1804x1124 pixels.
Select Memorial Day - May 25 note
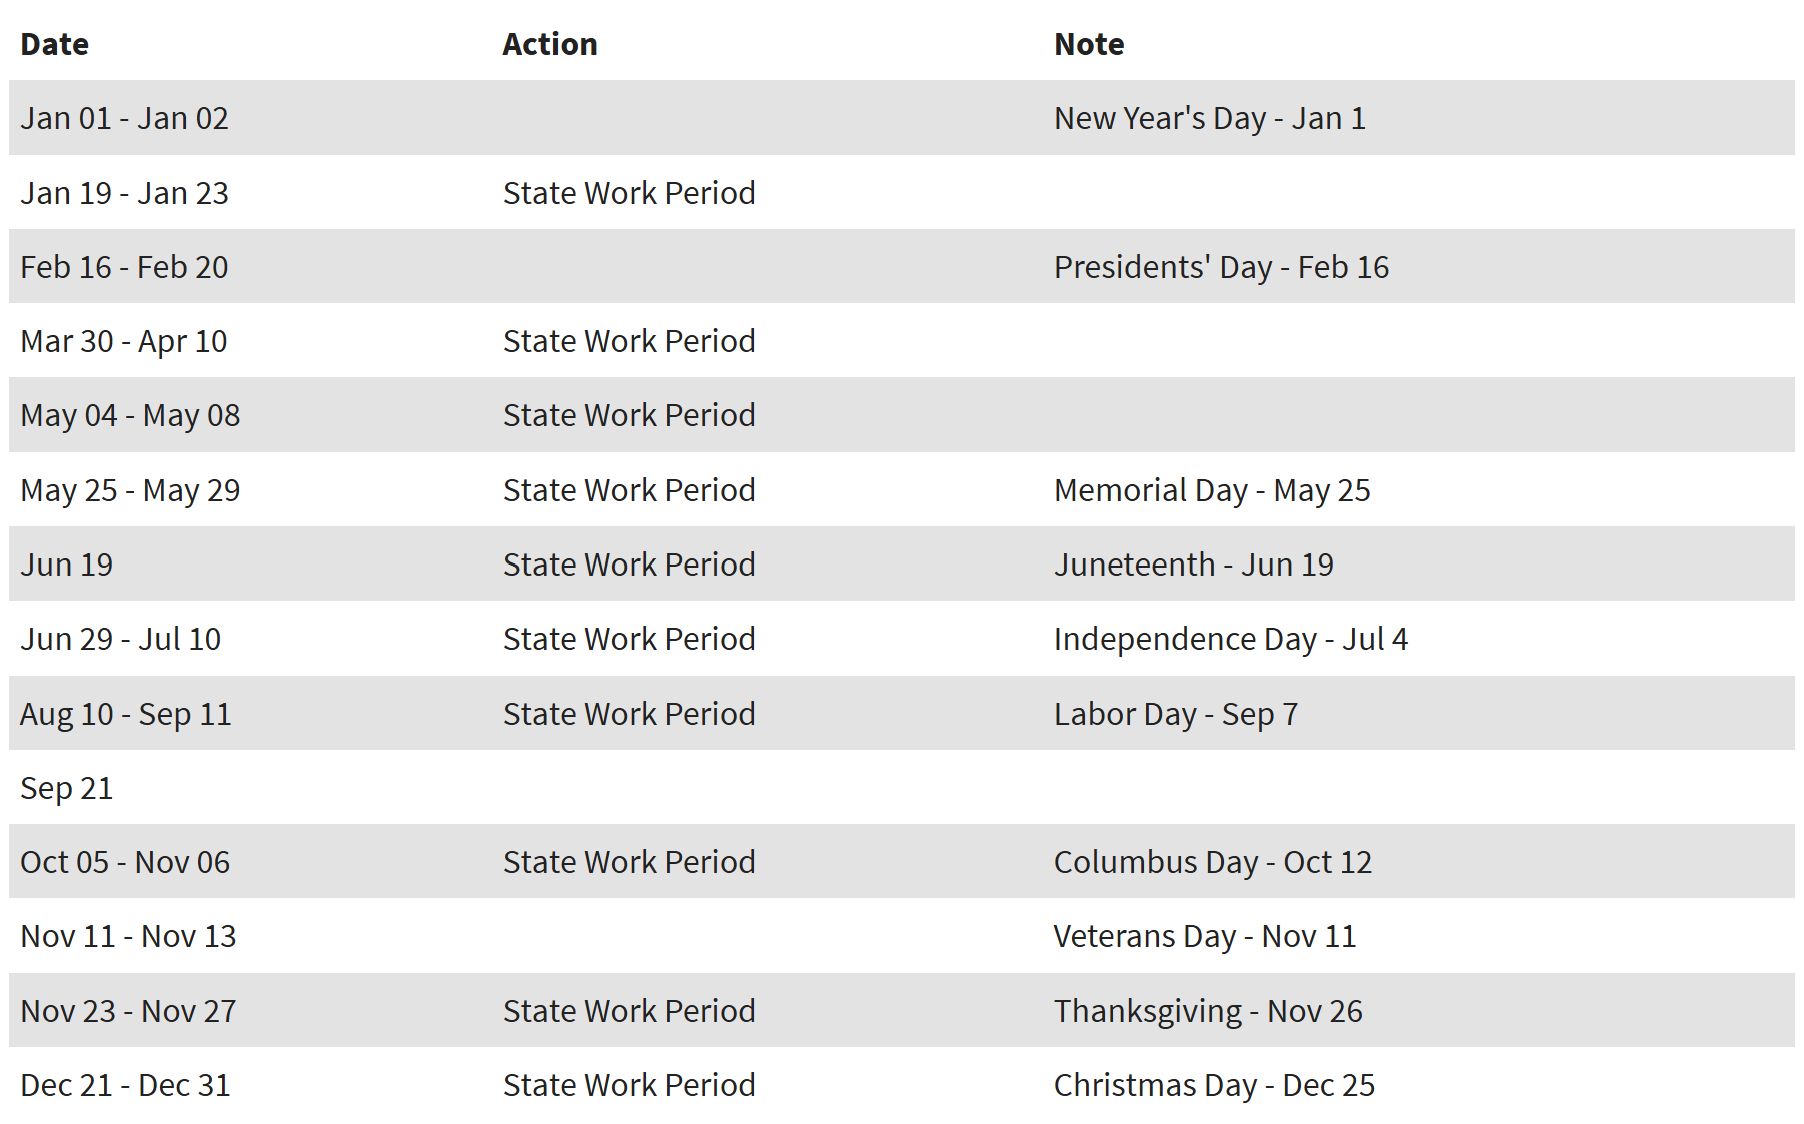coord(1212,490)
